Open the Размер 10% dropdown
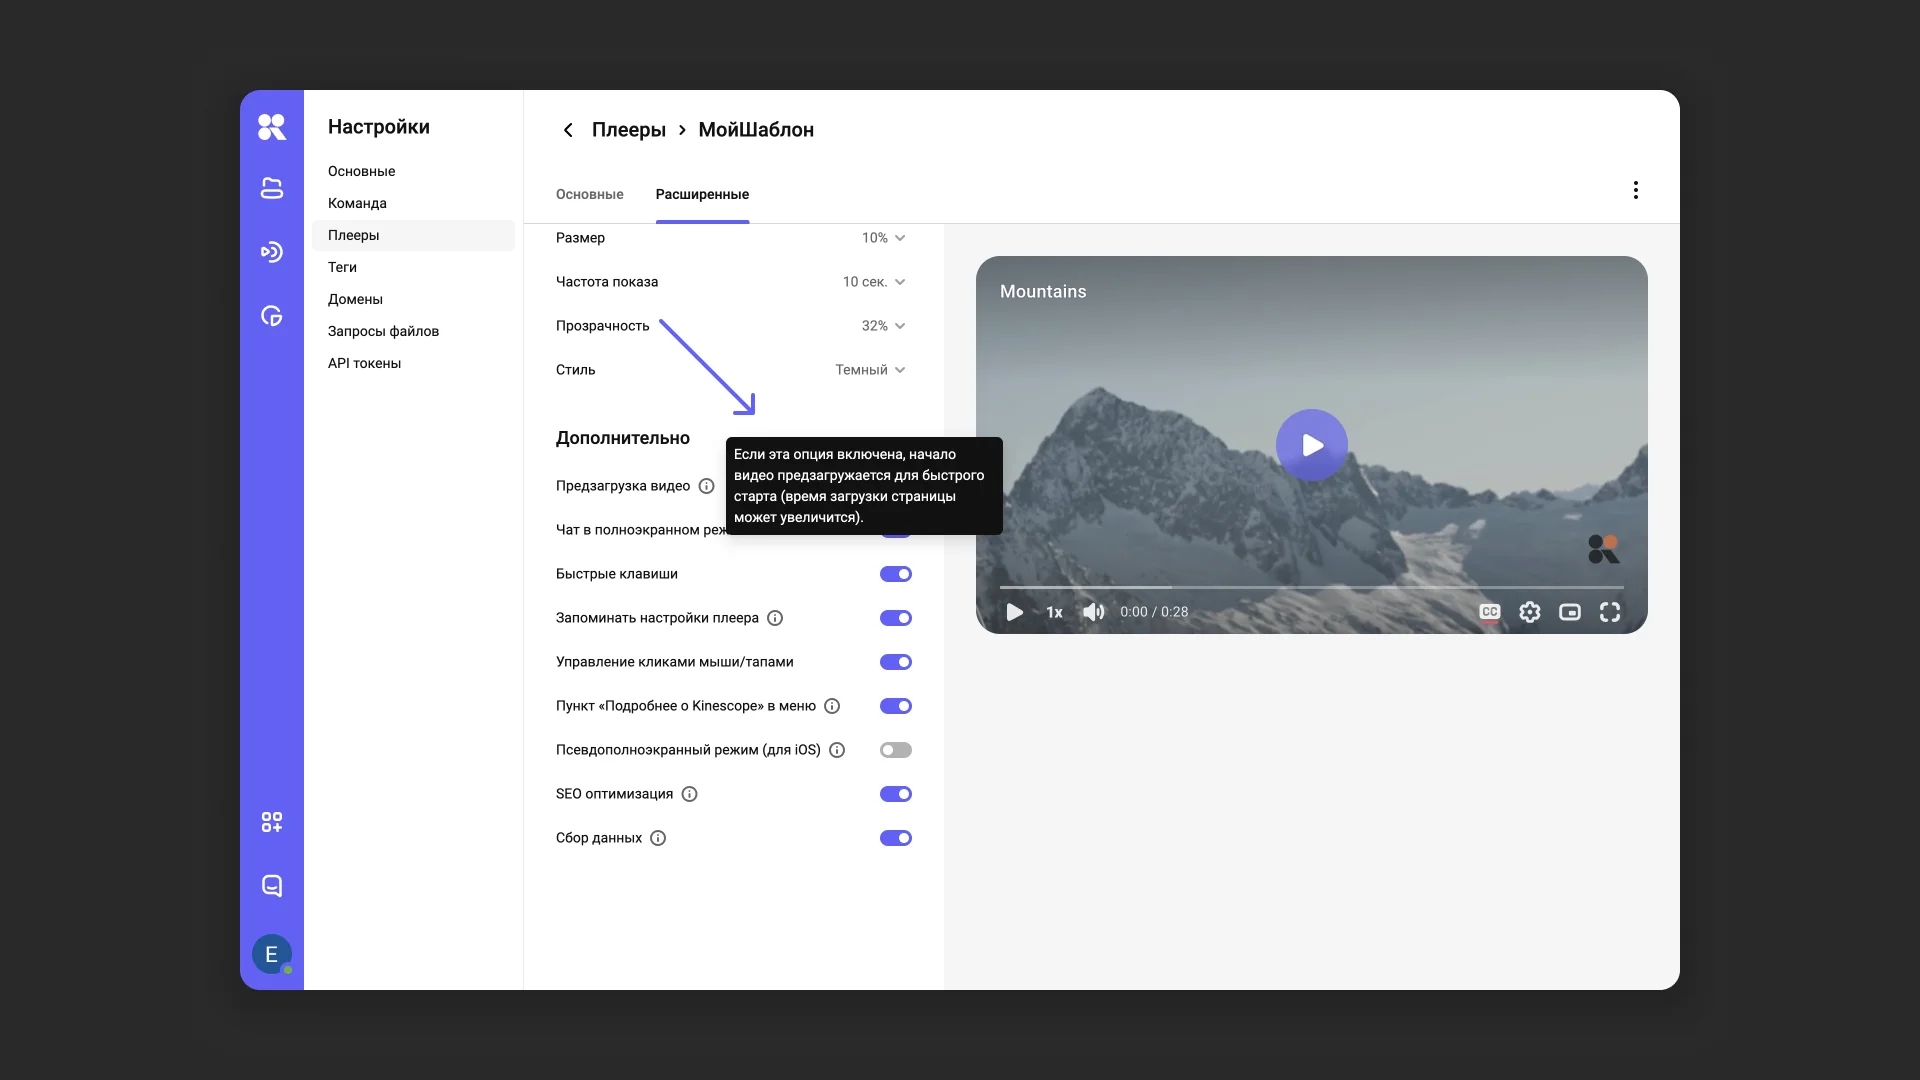 click(x=883, y=238)
